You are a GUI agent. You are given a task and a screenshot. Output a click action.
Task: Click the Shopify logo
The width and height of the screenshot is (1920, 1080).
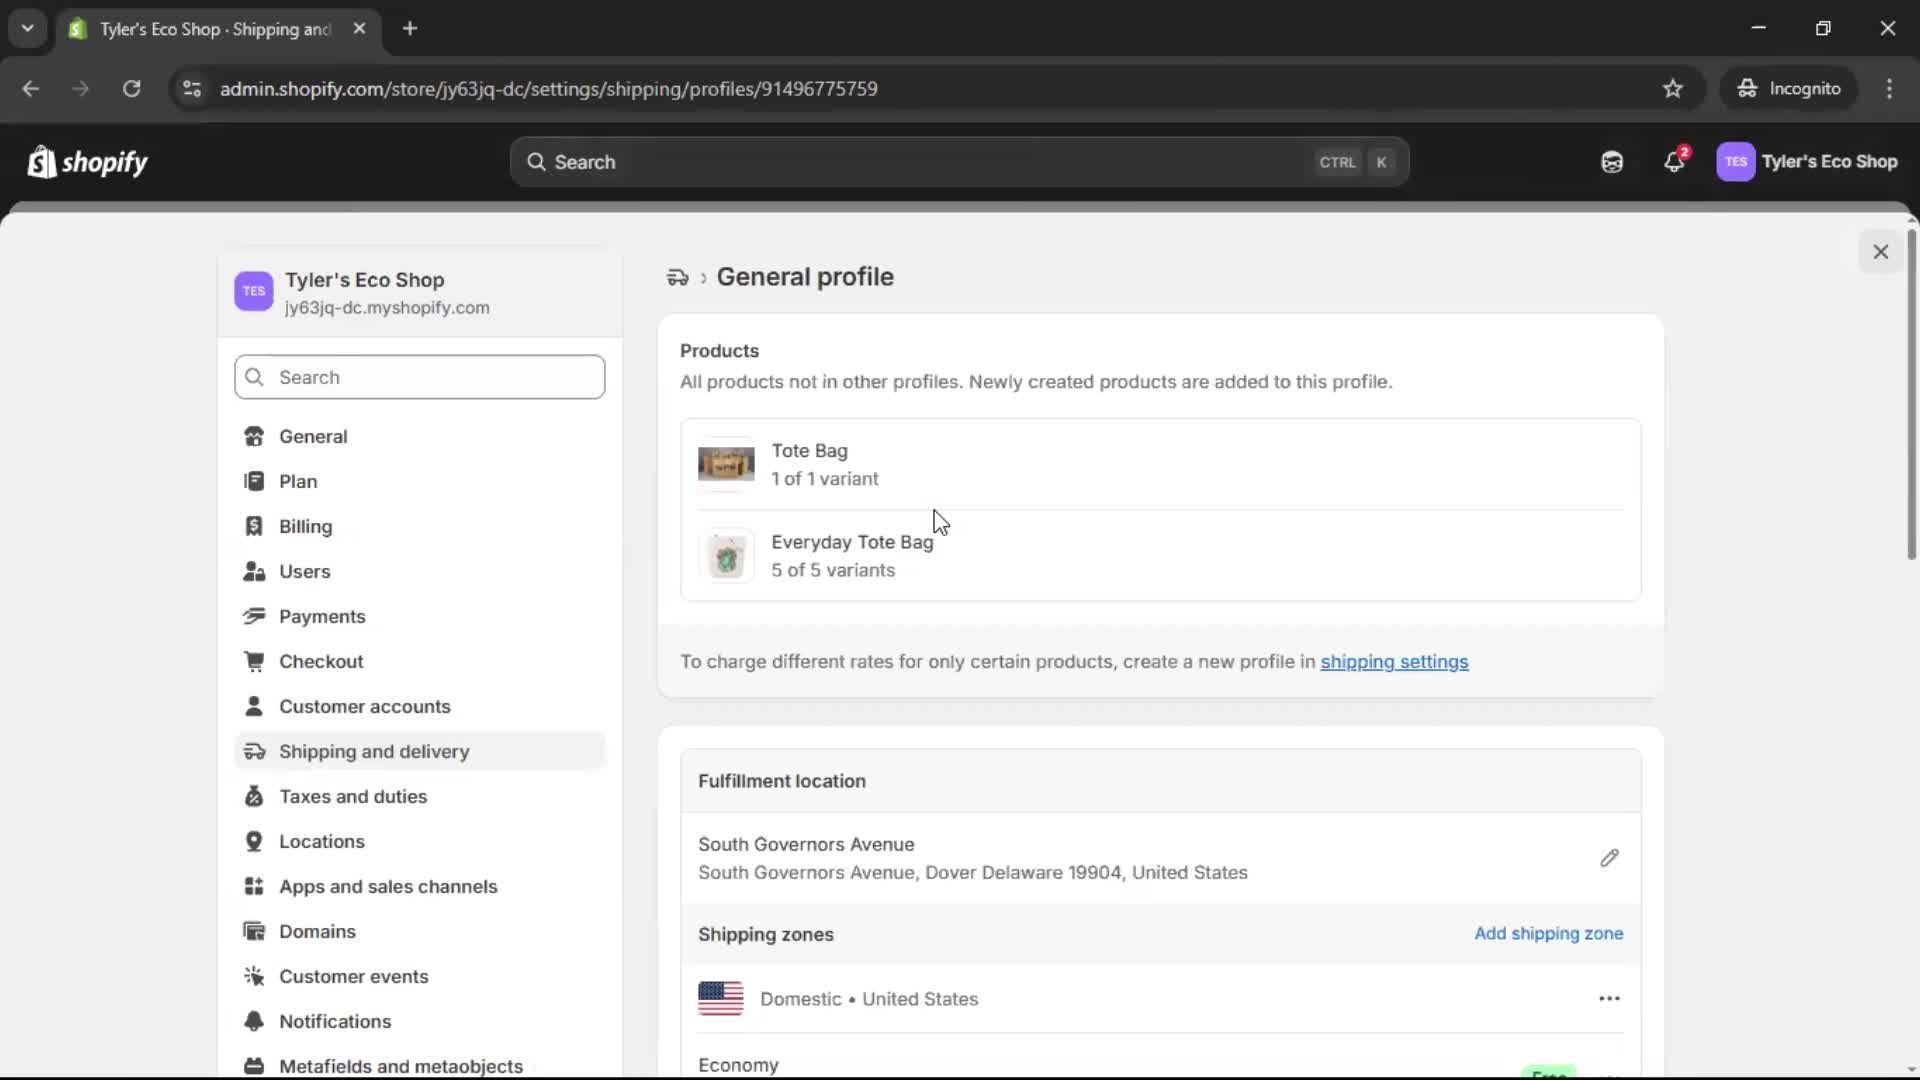87,162
